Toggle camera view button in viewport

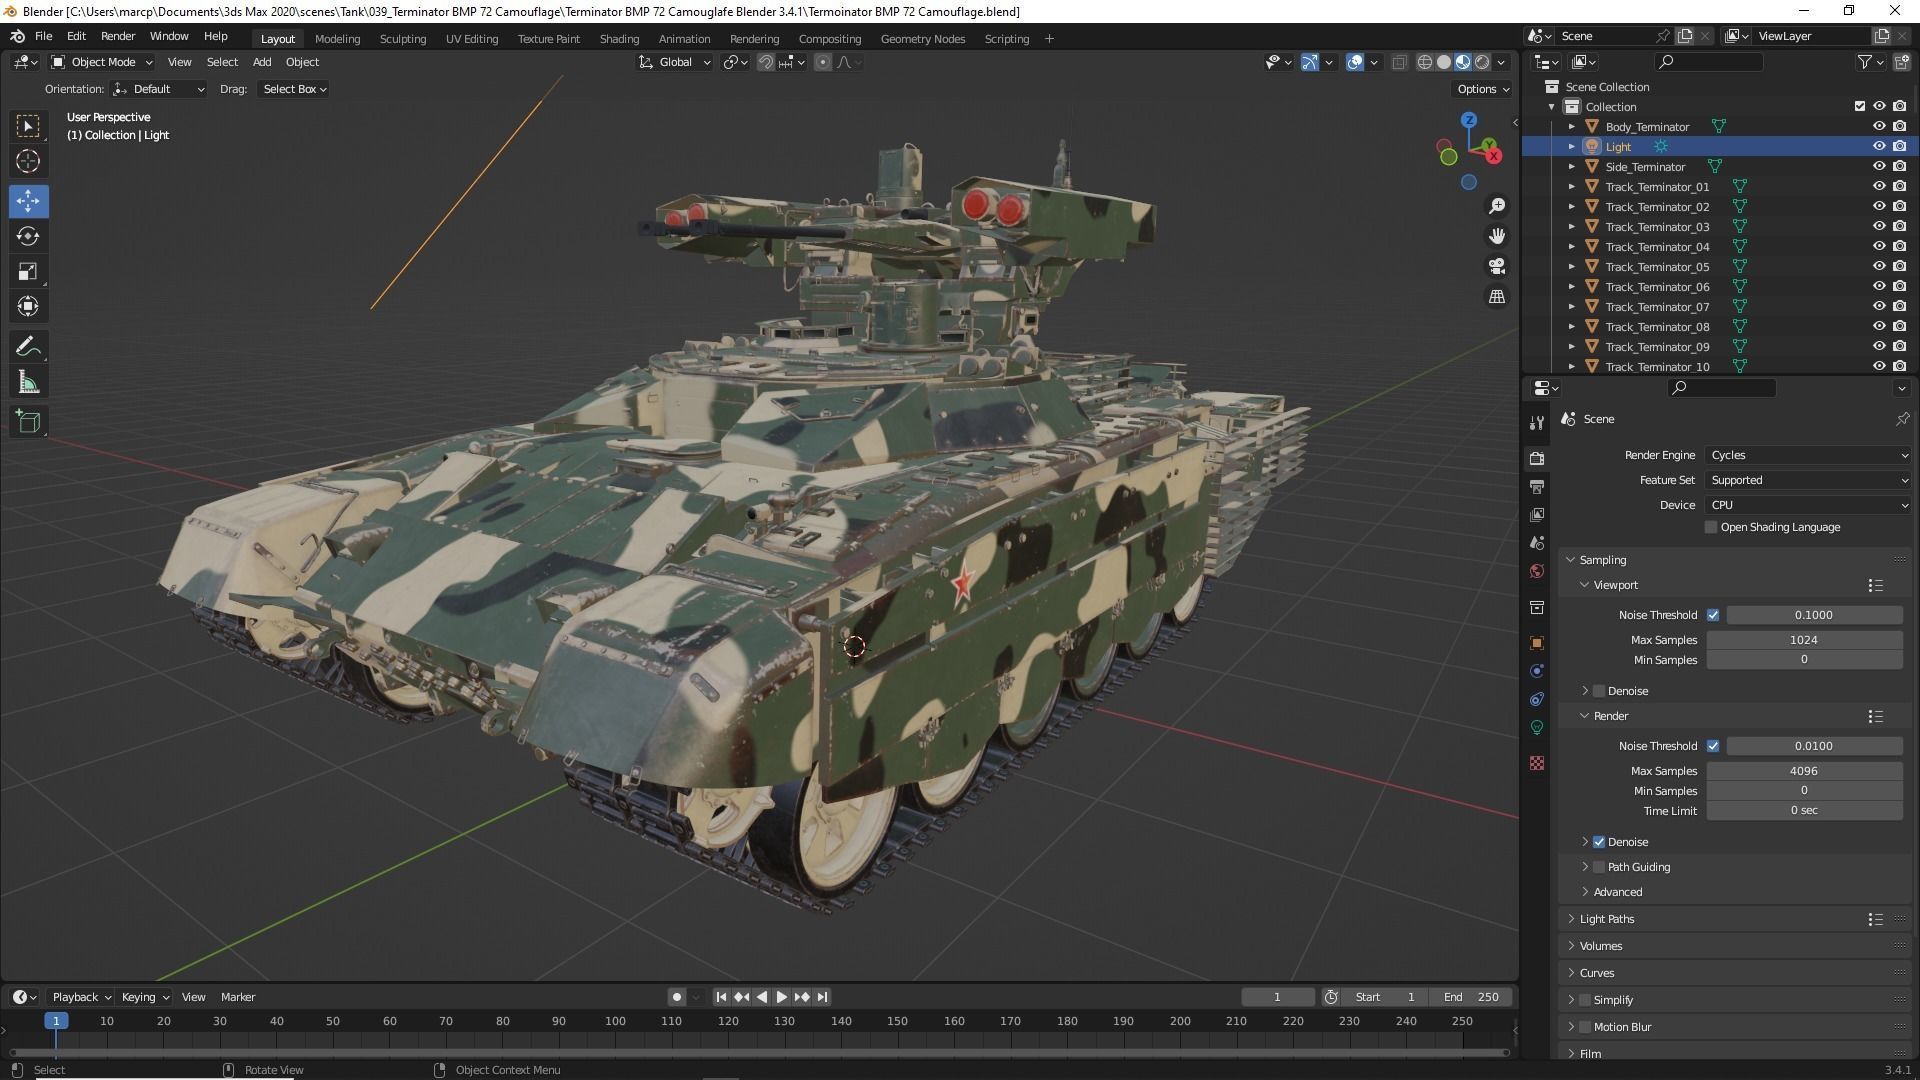point(1497,266)
